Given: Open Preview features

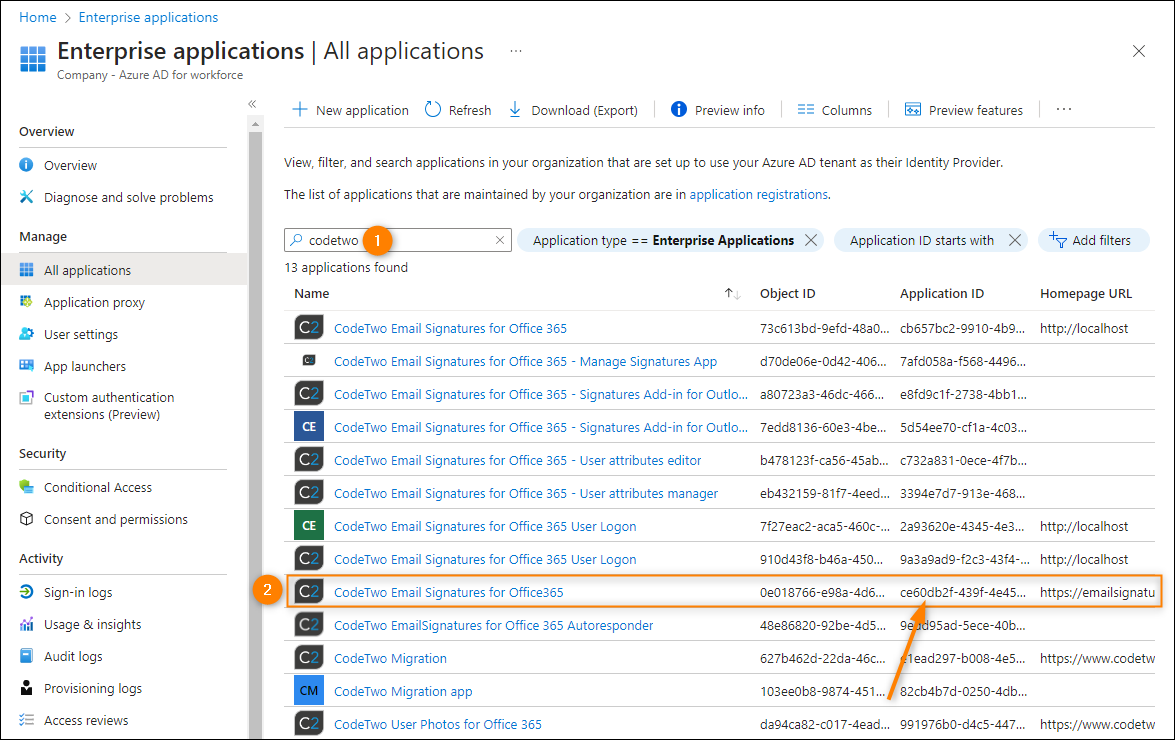Looking at the screenshot, I should (x=964, y=110).
